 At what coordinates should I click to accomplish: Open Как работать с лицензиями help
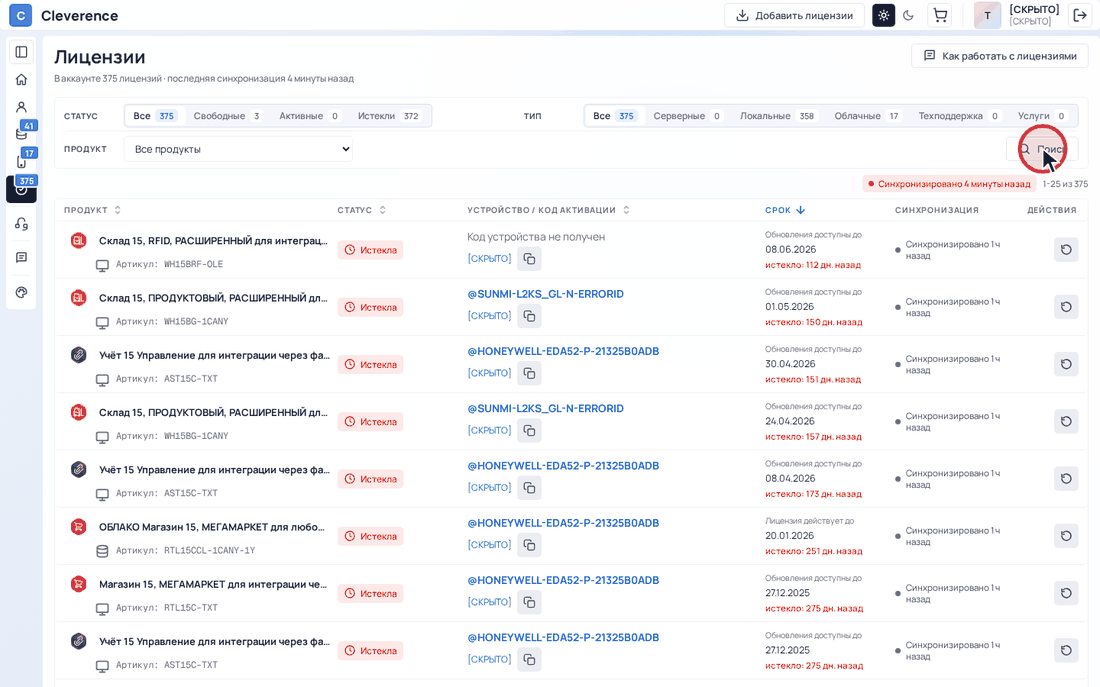(1000, 55)
